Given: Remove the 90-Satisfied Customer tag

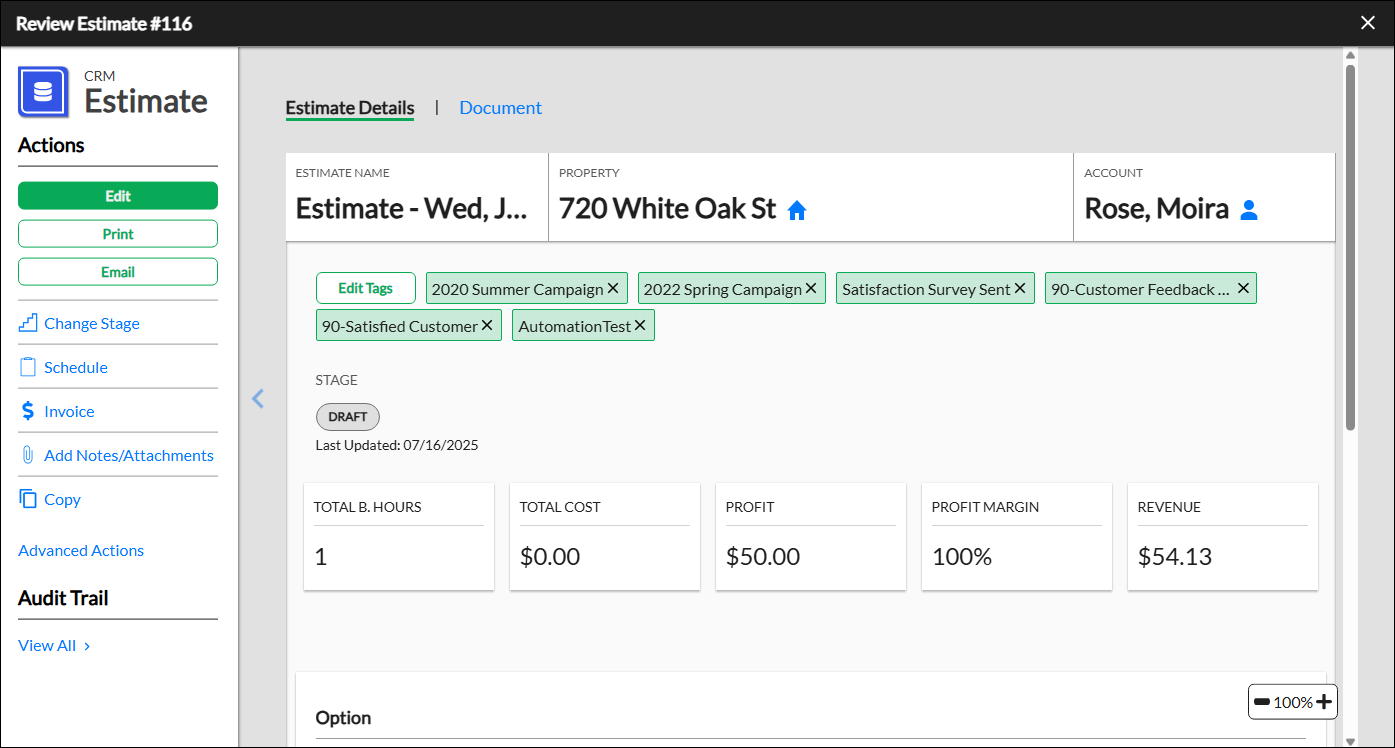Looking at the screenshot, I should click(487, 325).
